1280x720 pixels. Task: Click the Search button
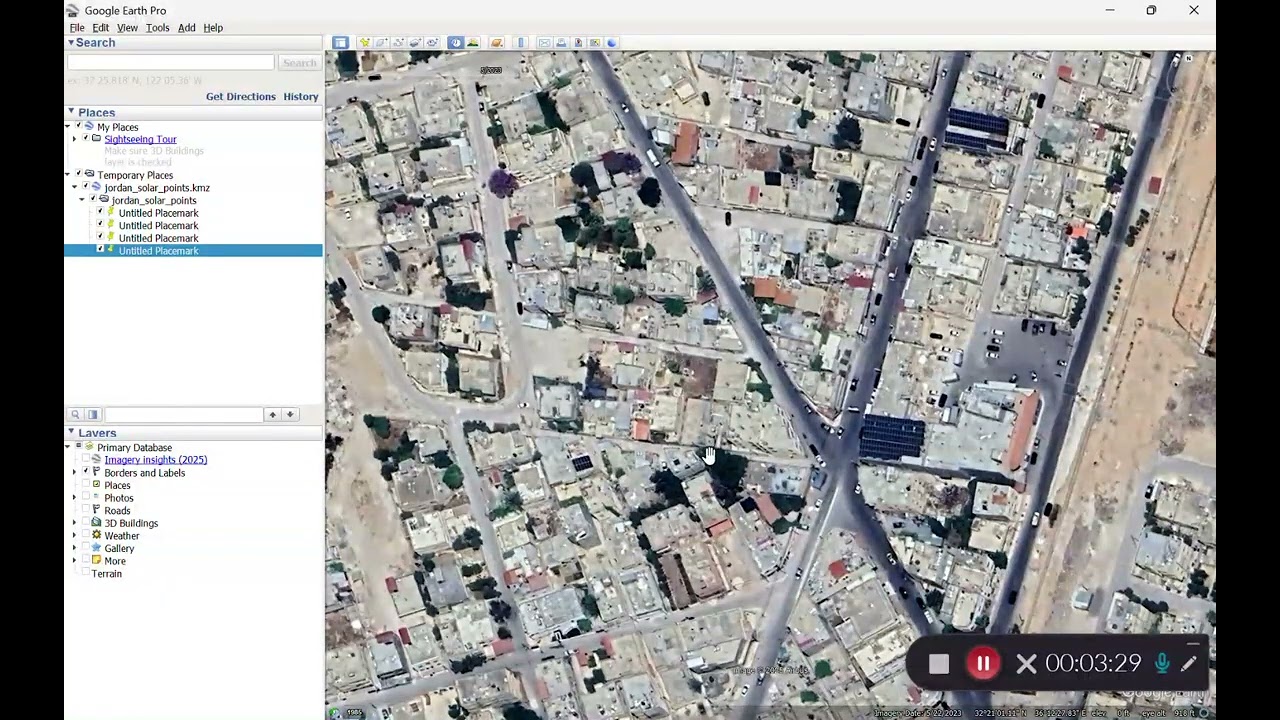[299, 63]
